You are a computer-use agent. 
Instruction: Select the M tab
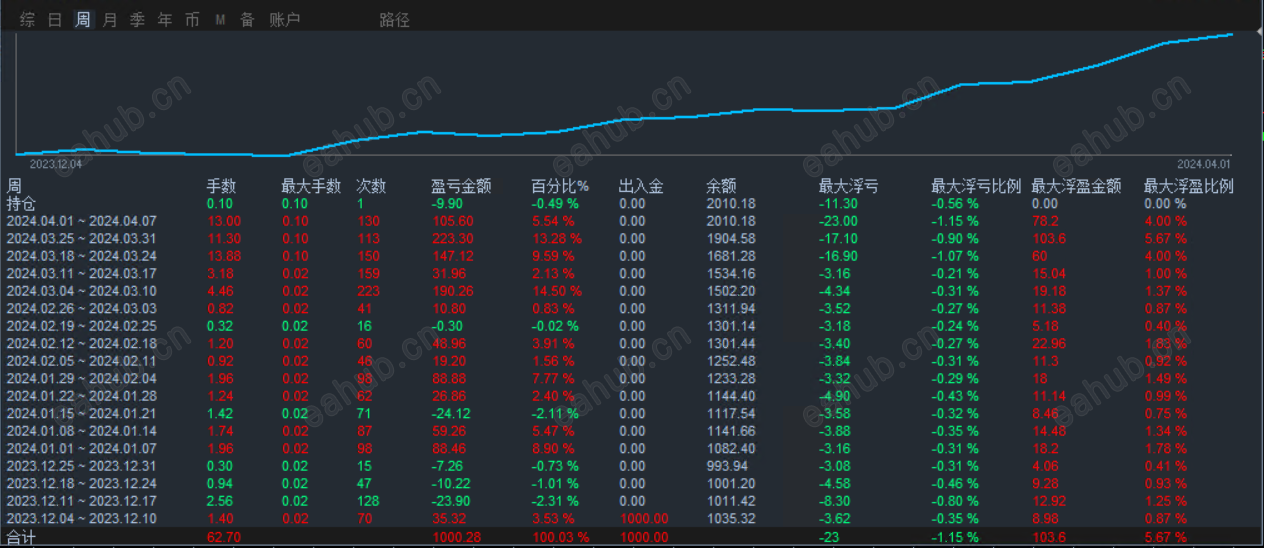pyautogui.click(x=220, y=19)
